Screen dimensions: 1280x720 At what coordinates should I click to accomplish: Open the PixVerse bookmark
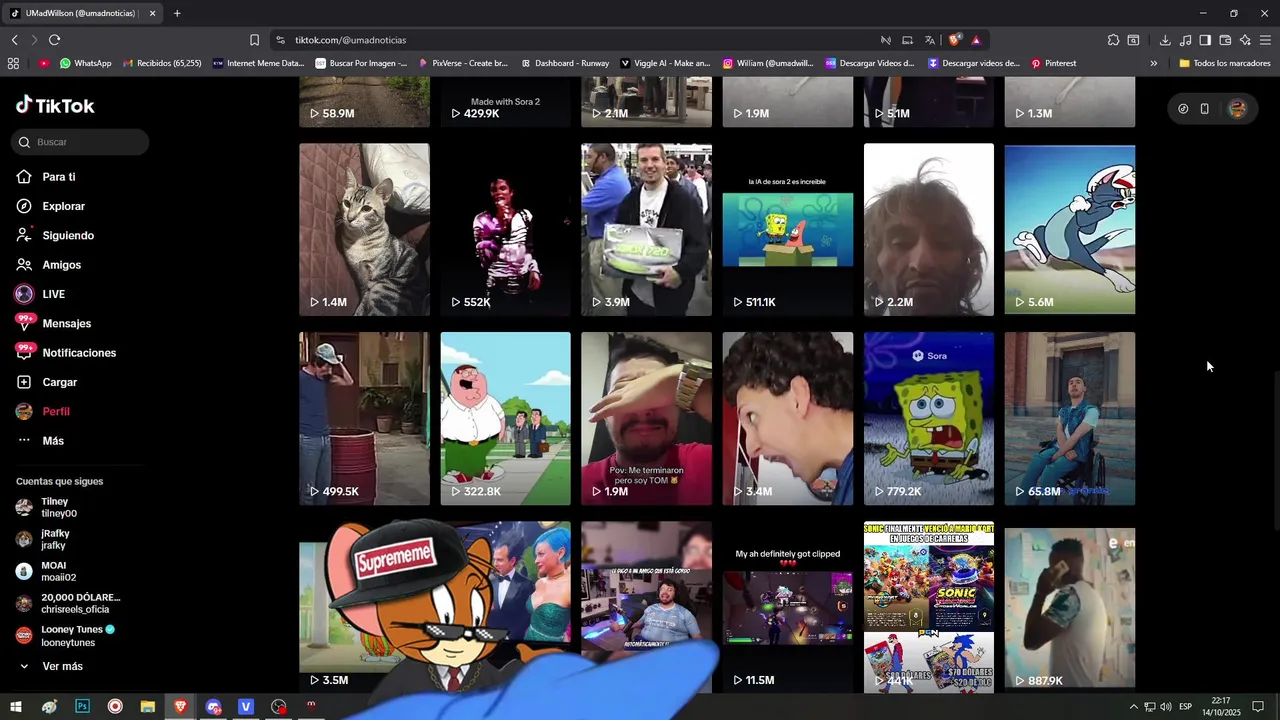tap(464, 63)
